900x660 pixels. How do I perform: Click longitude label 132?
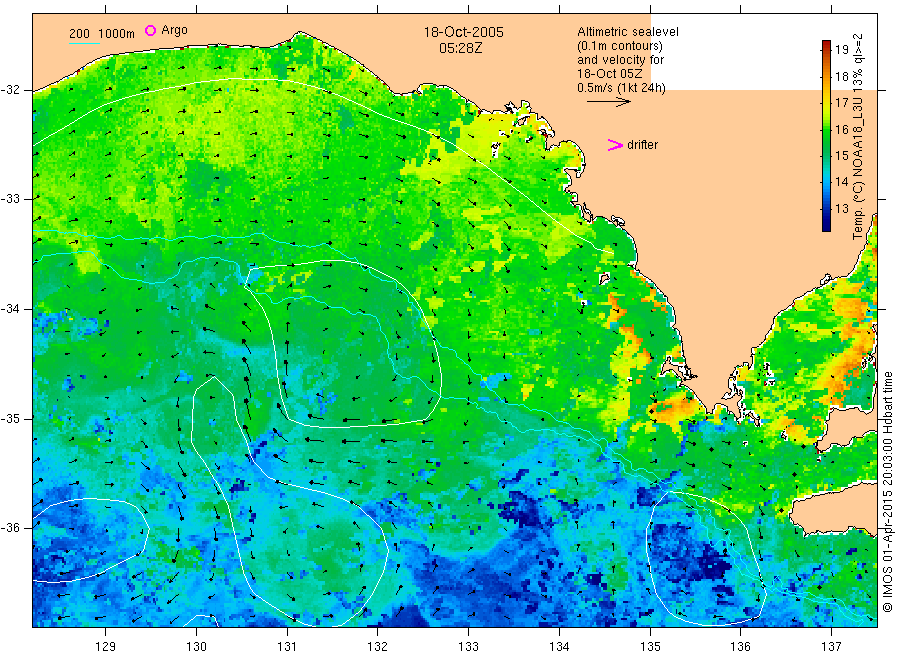coord(378,646)
